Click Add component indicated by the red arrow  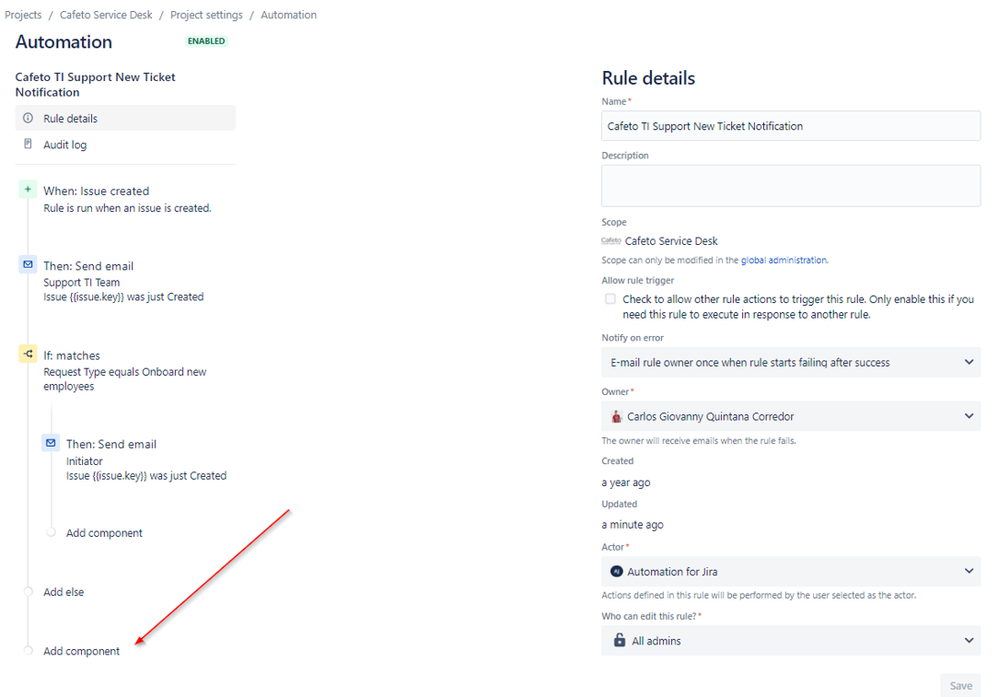[x=80, y=650]
